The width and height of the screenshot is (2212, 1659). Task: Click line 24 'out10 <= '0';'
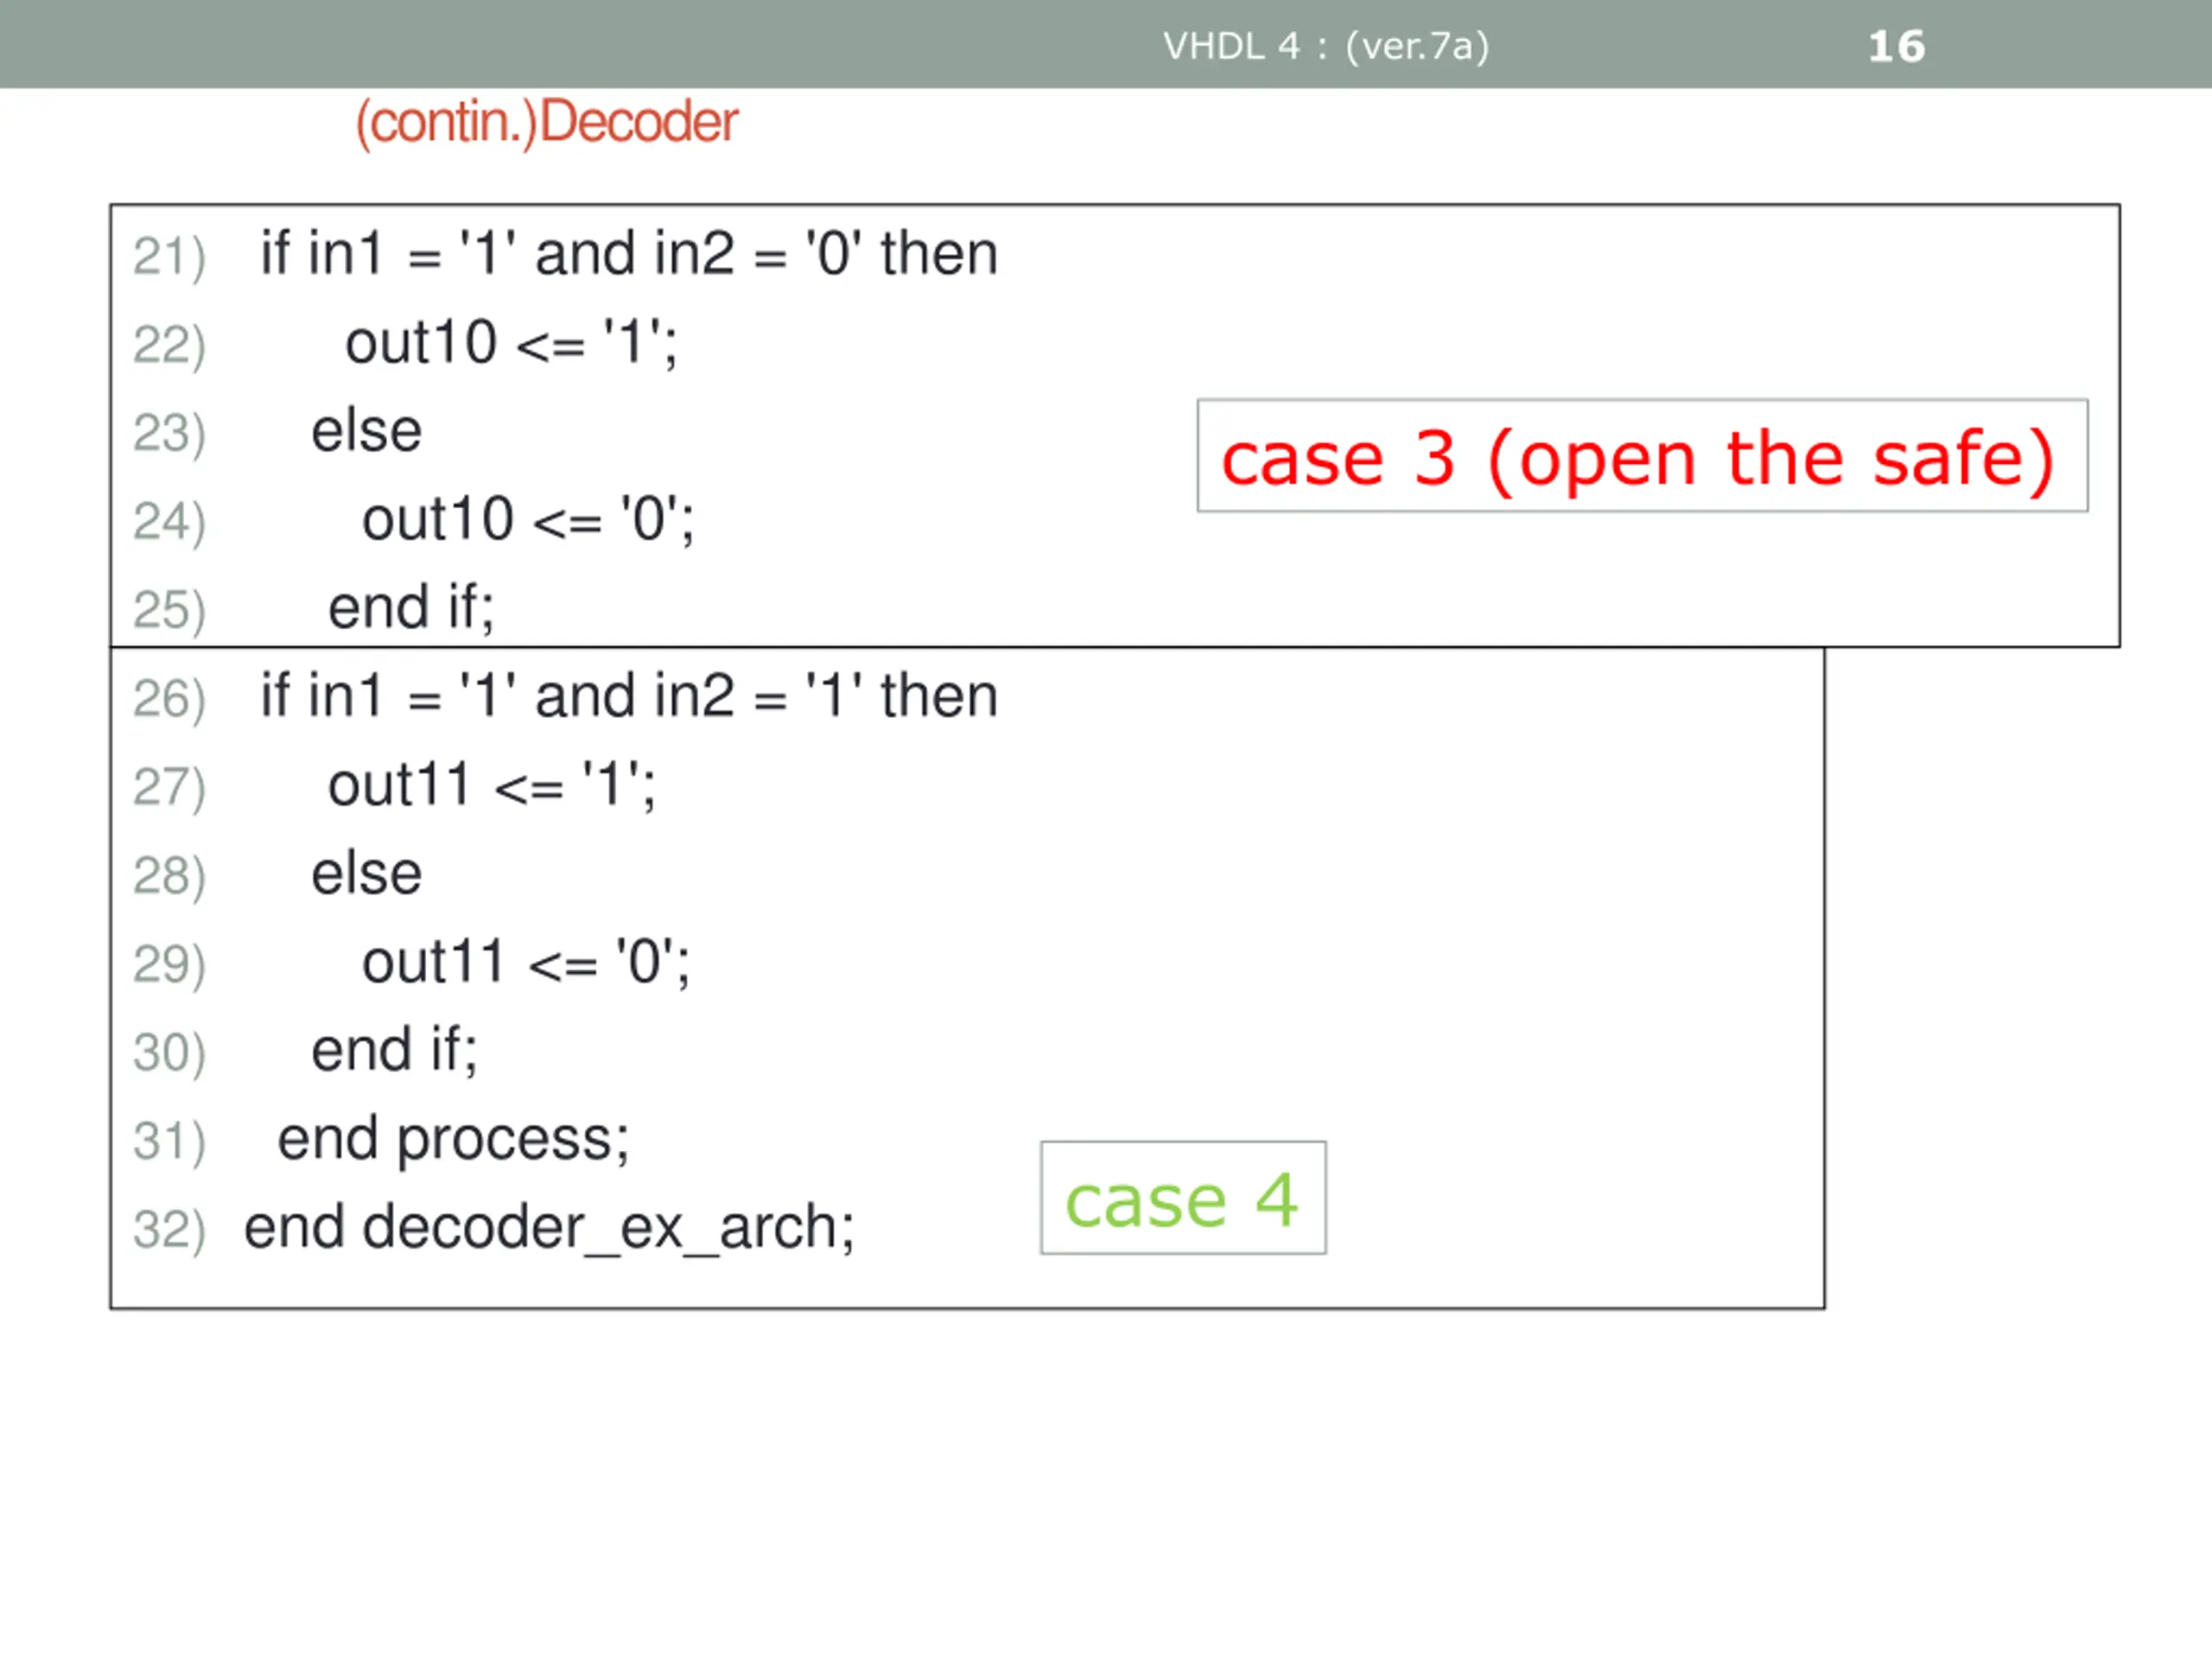coord(528,520)
